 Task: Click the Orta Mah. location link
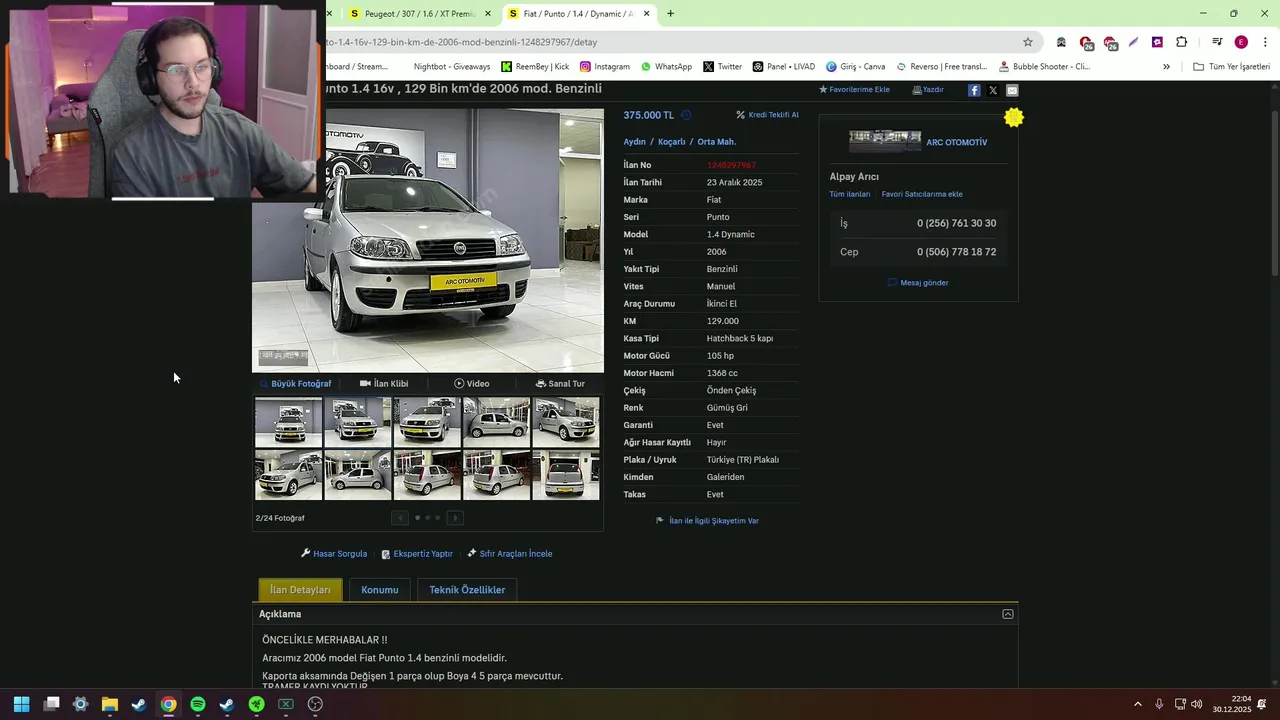coord(717,142)
